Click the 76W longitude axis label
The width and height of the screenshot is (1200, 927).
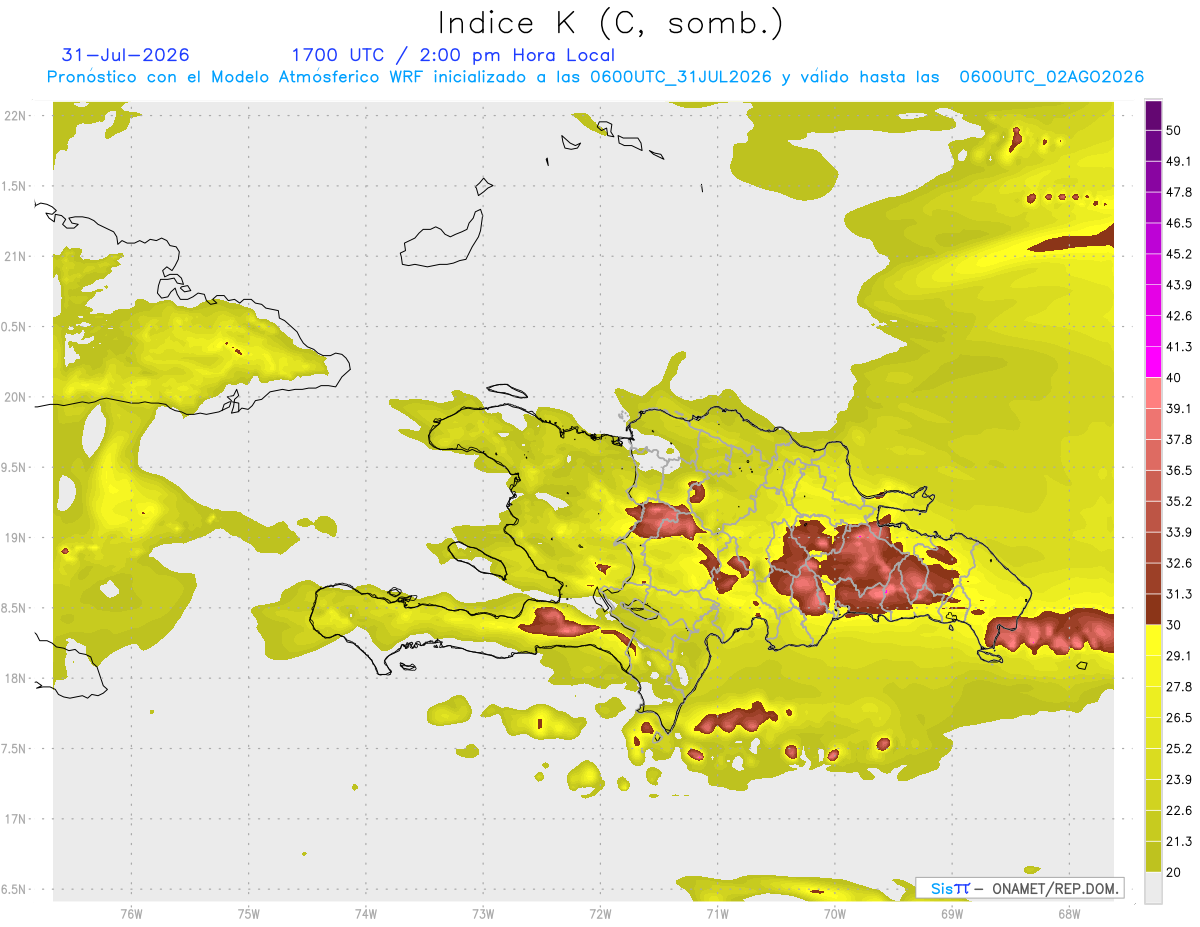coord(131,913)
